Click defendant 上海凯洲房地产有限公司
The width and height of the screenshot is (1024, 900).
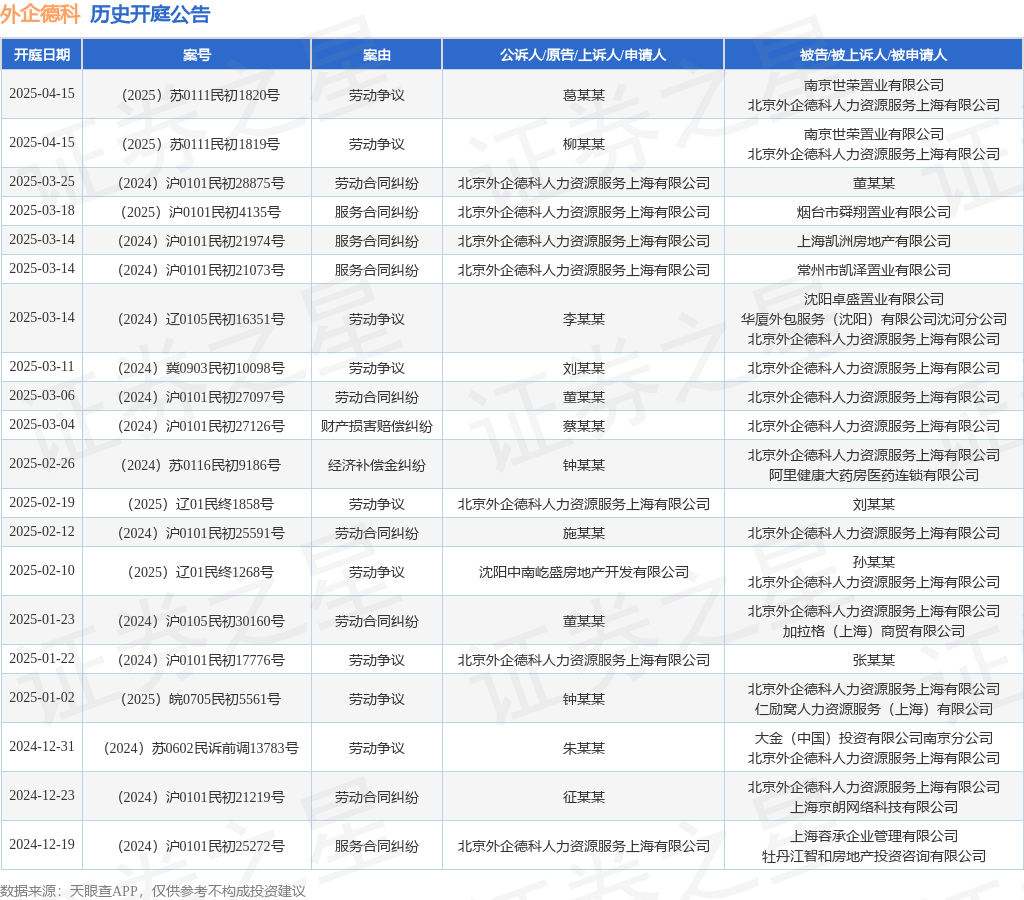point(873,242)
